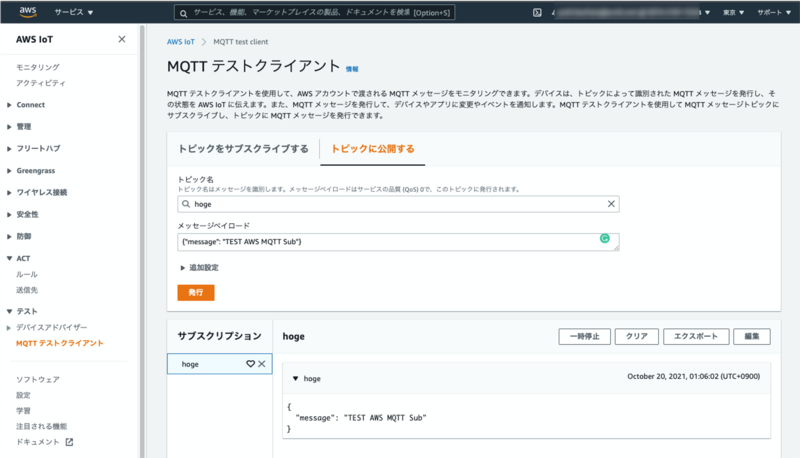Expand the 安全性 section
Image resolution: width=800 pixels, height=458 pixels.
(x=22, y=214)
